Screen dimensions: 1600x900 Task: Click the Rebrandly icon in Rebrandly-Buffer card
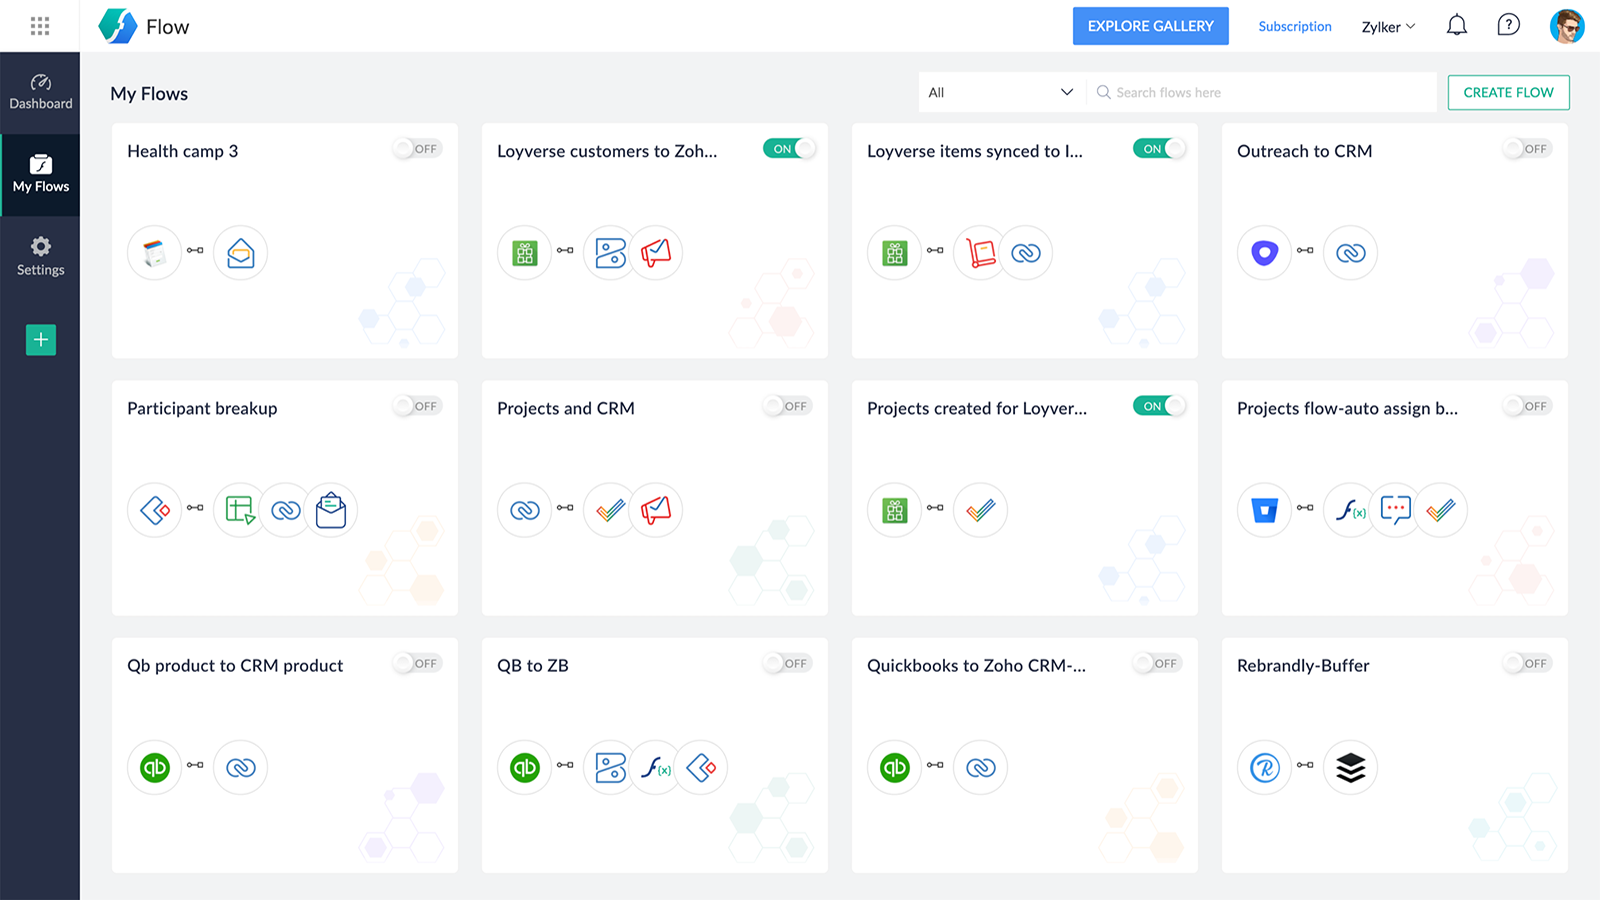click(x=1264, y=767)
